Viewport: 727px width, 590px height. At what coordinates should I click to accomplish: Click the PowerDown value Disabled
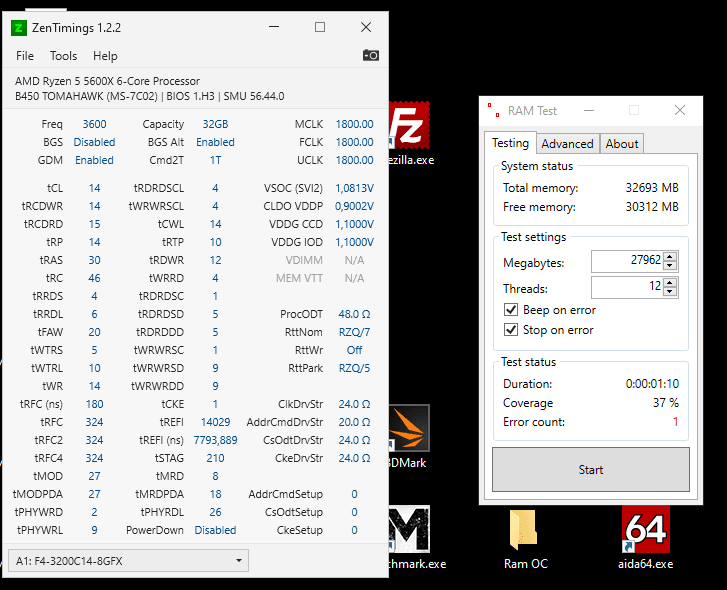point(215,530)
